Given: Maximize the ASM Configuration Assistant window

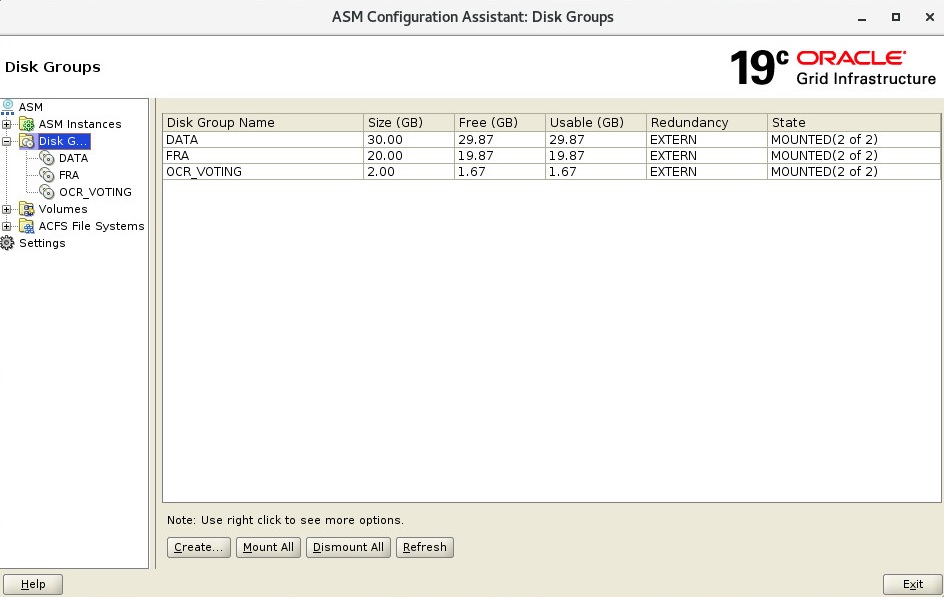Looking at the screenshot, I should 896,17.
